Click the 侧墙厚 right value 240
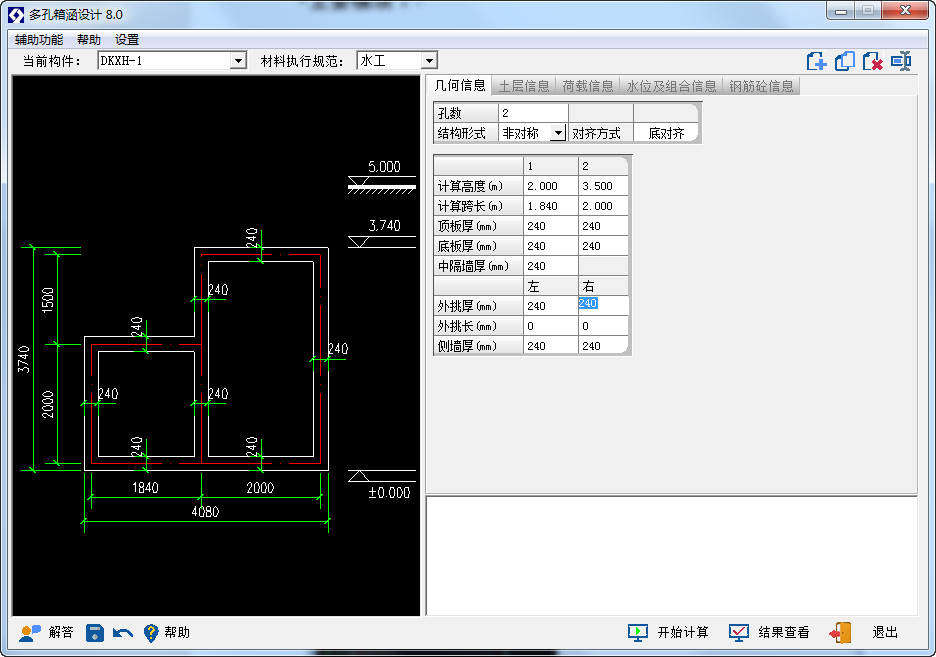The height and width of the screenshot is (657, 936). [603, 346]
